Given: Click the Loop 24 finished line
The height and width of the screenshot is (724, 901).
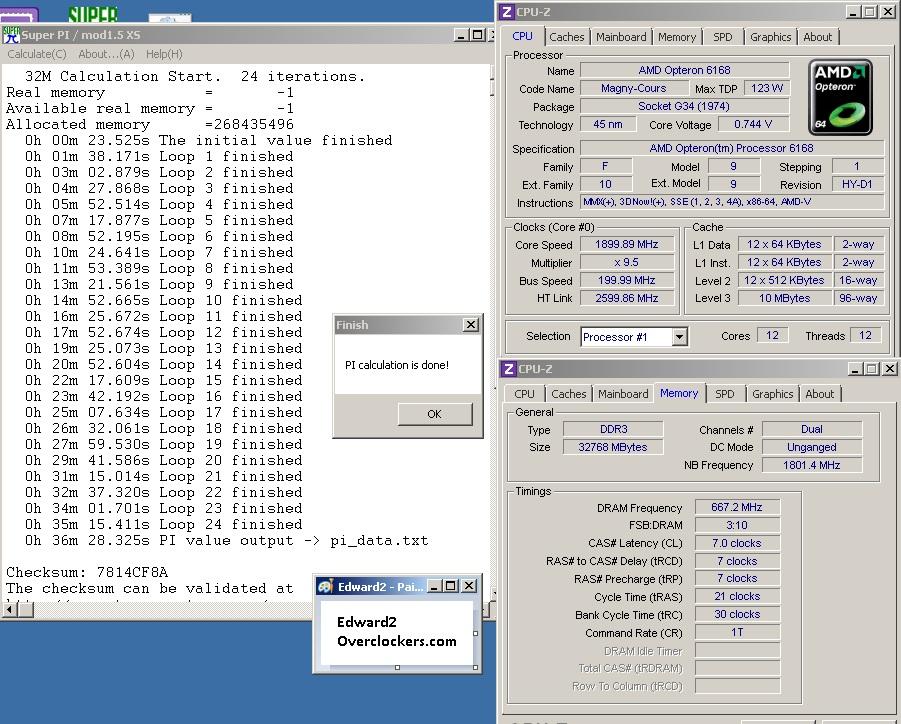Looking at the screenshot, I should pyautogui.click(x=164, y=525).
